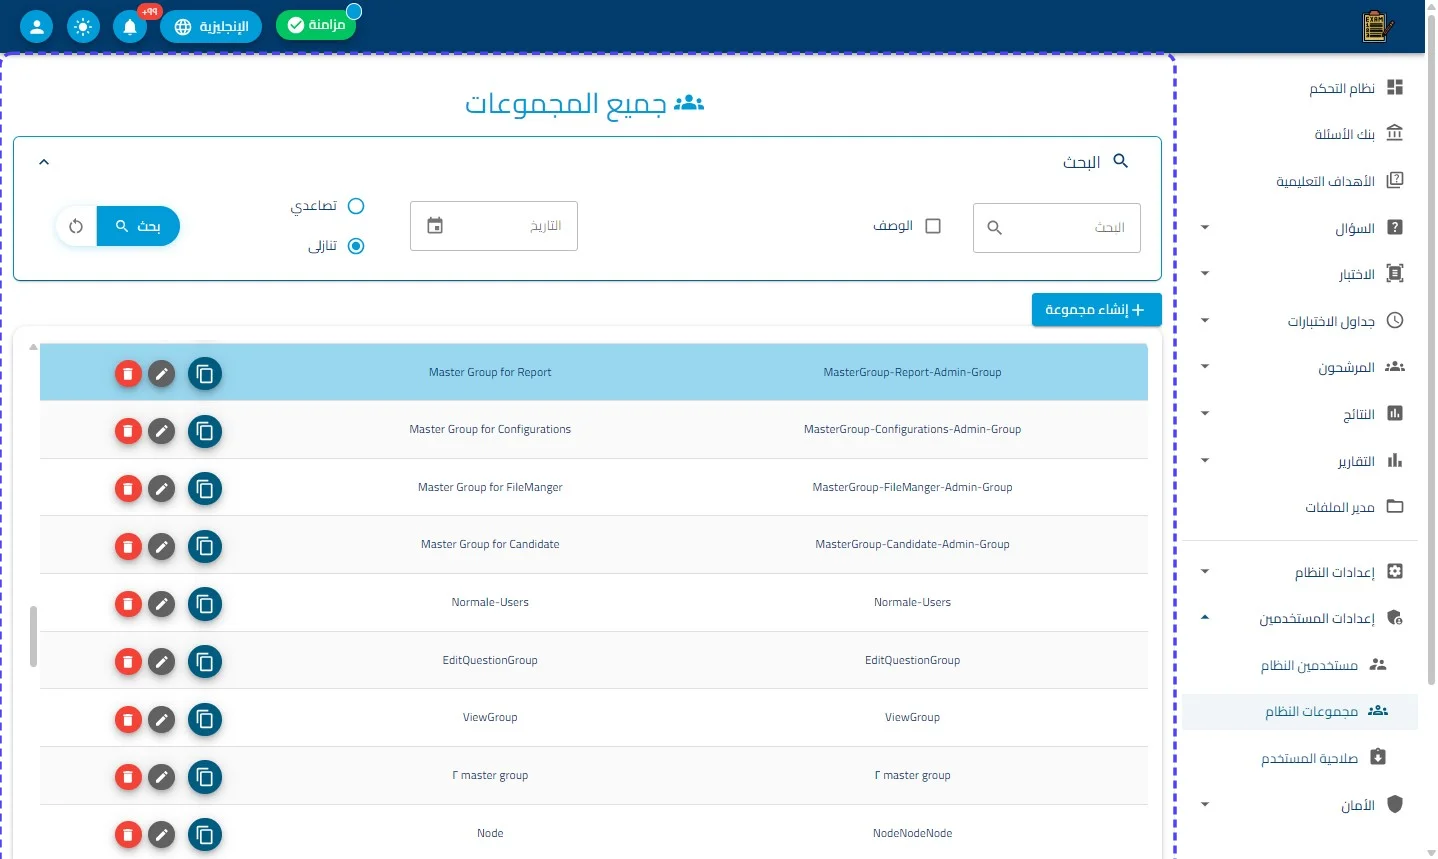Delete the ViewGroup row

pos(128,719)
